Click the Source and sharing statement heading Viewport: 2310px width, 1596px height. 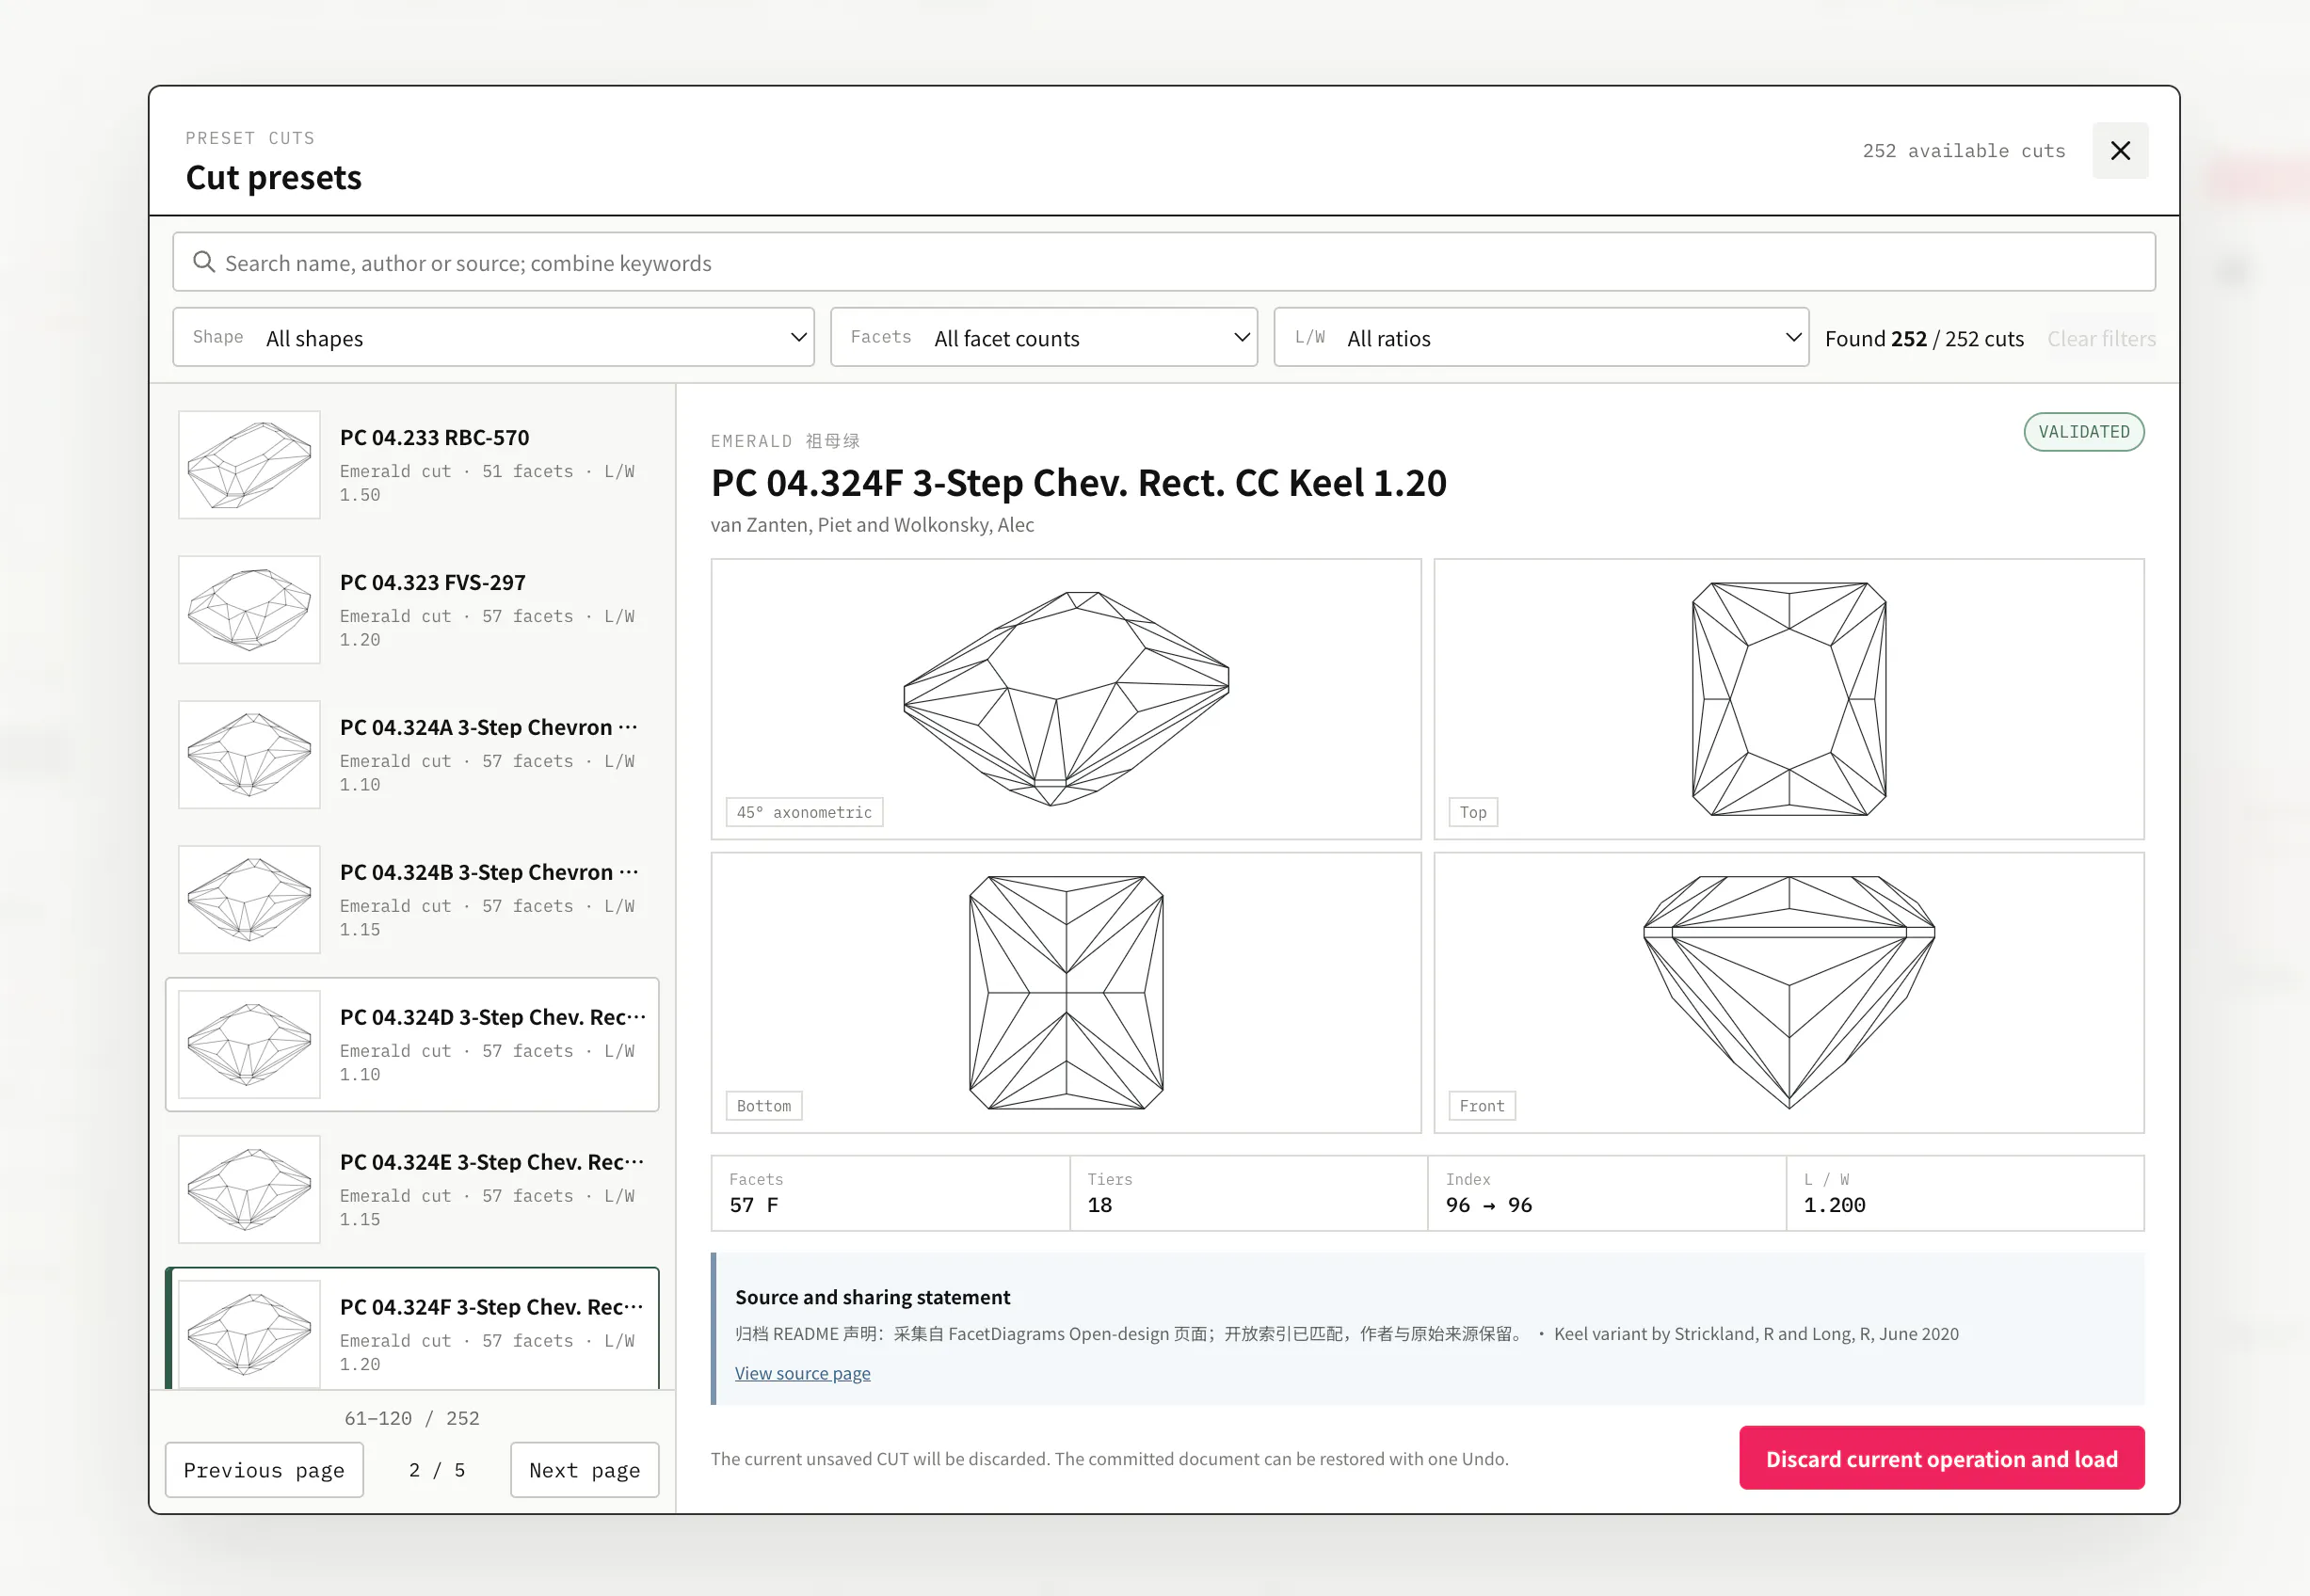click(x=873, y=1297)
